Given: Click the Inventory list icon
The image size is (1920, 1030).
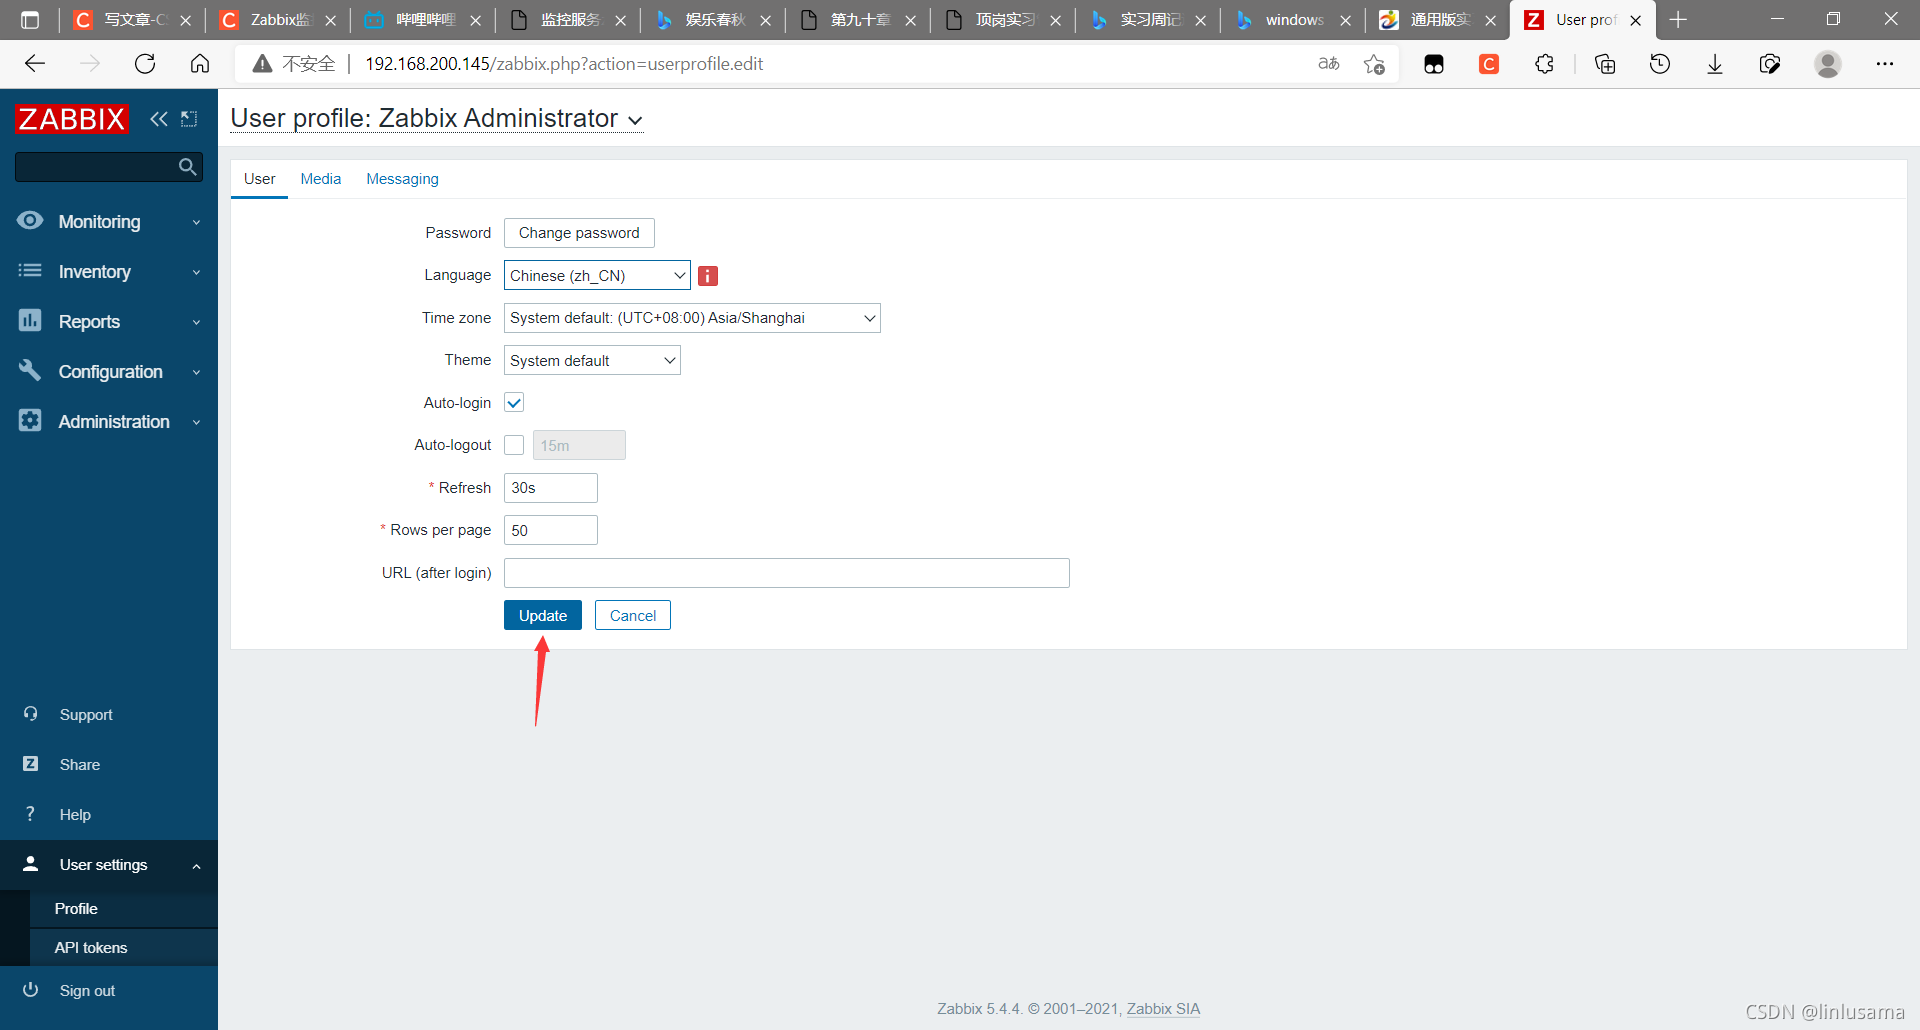Looking at the screenshot, I should [30, 271].
